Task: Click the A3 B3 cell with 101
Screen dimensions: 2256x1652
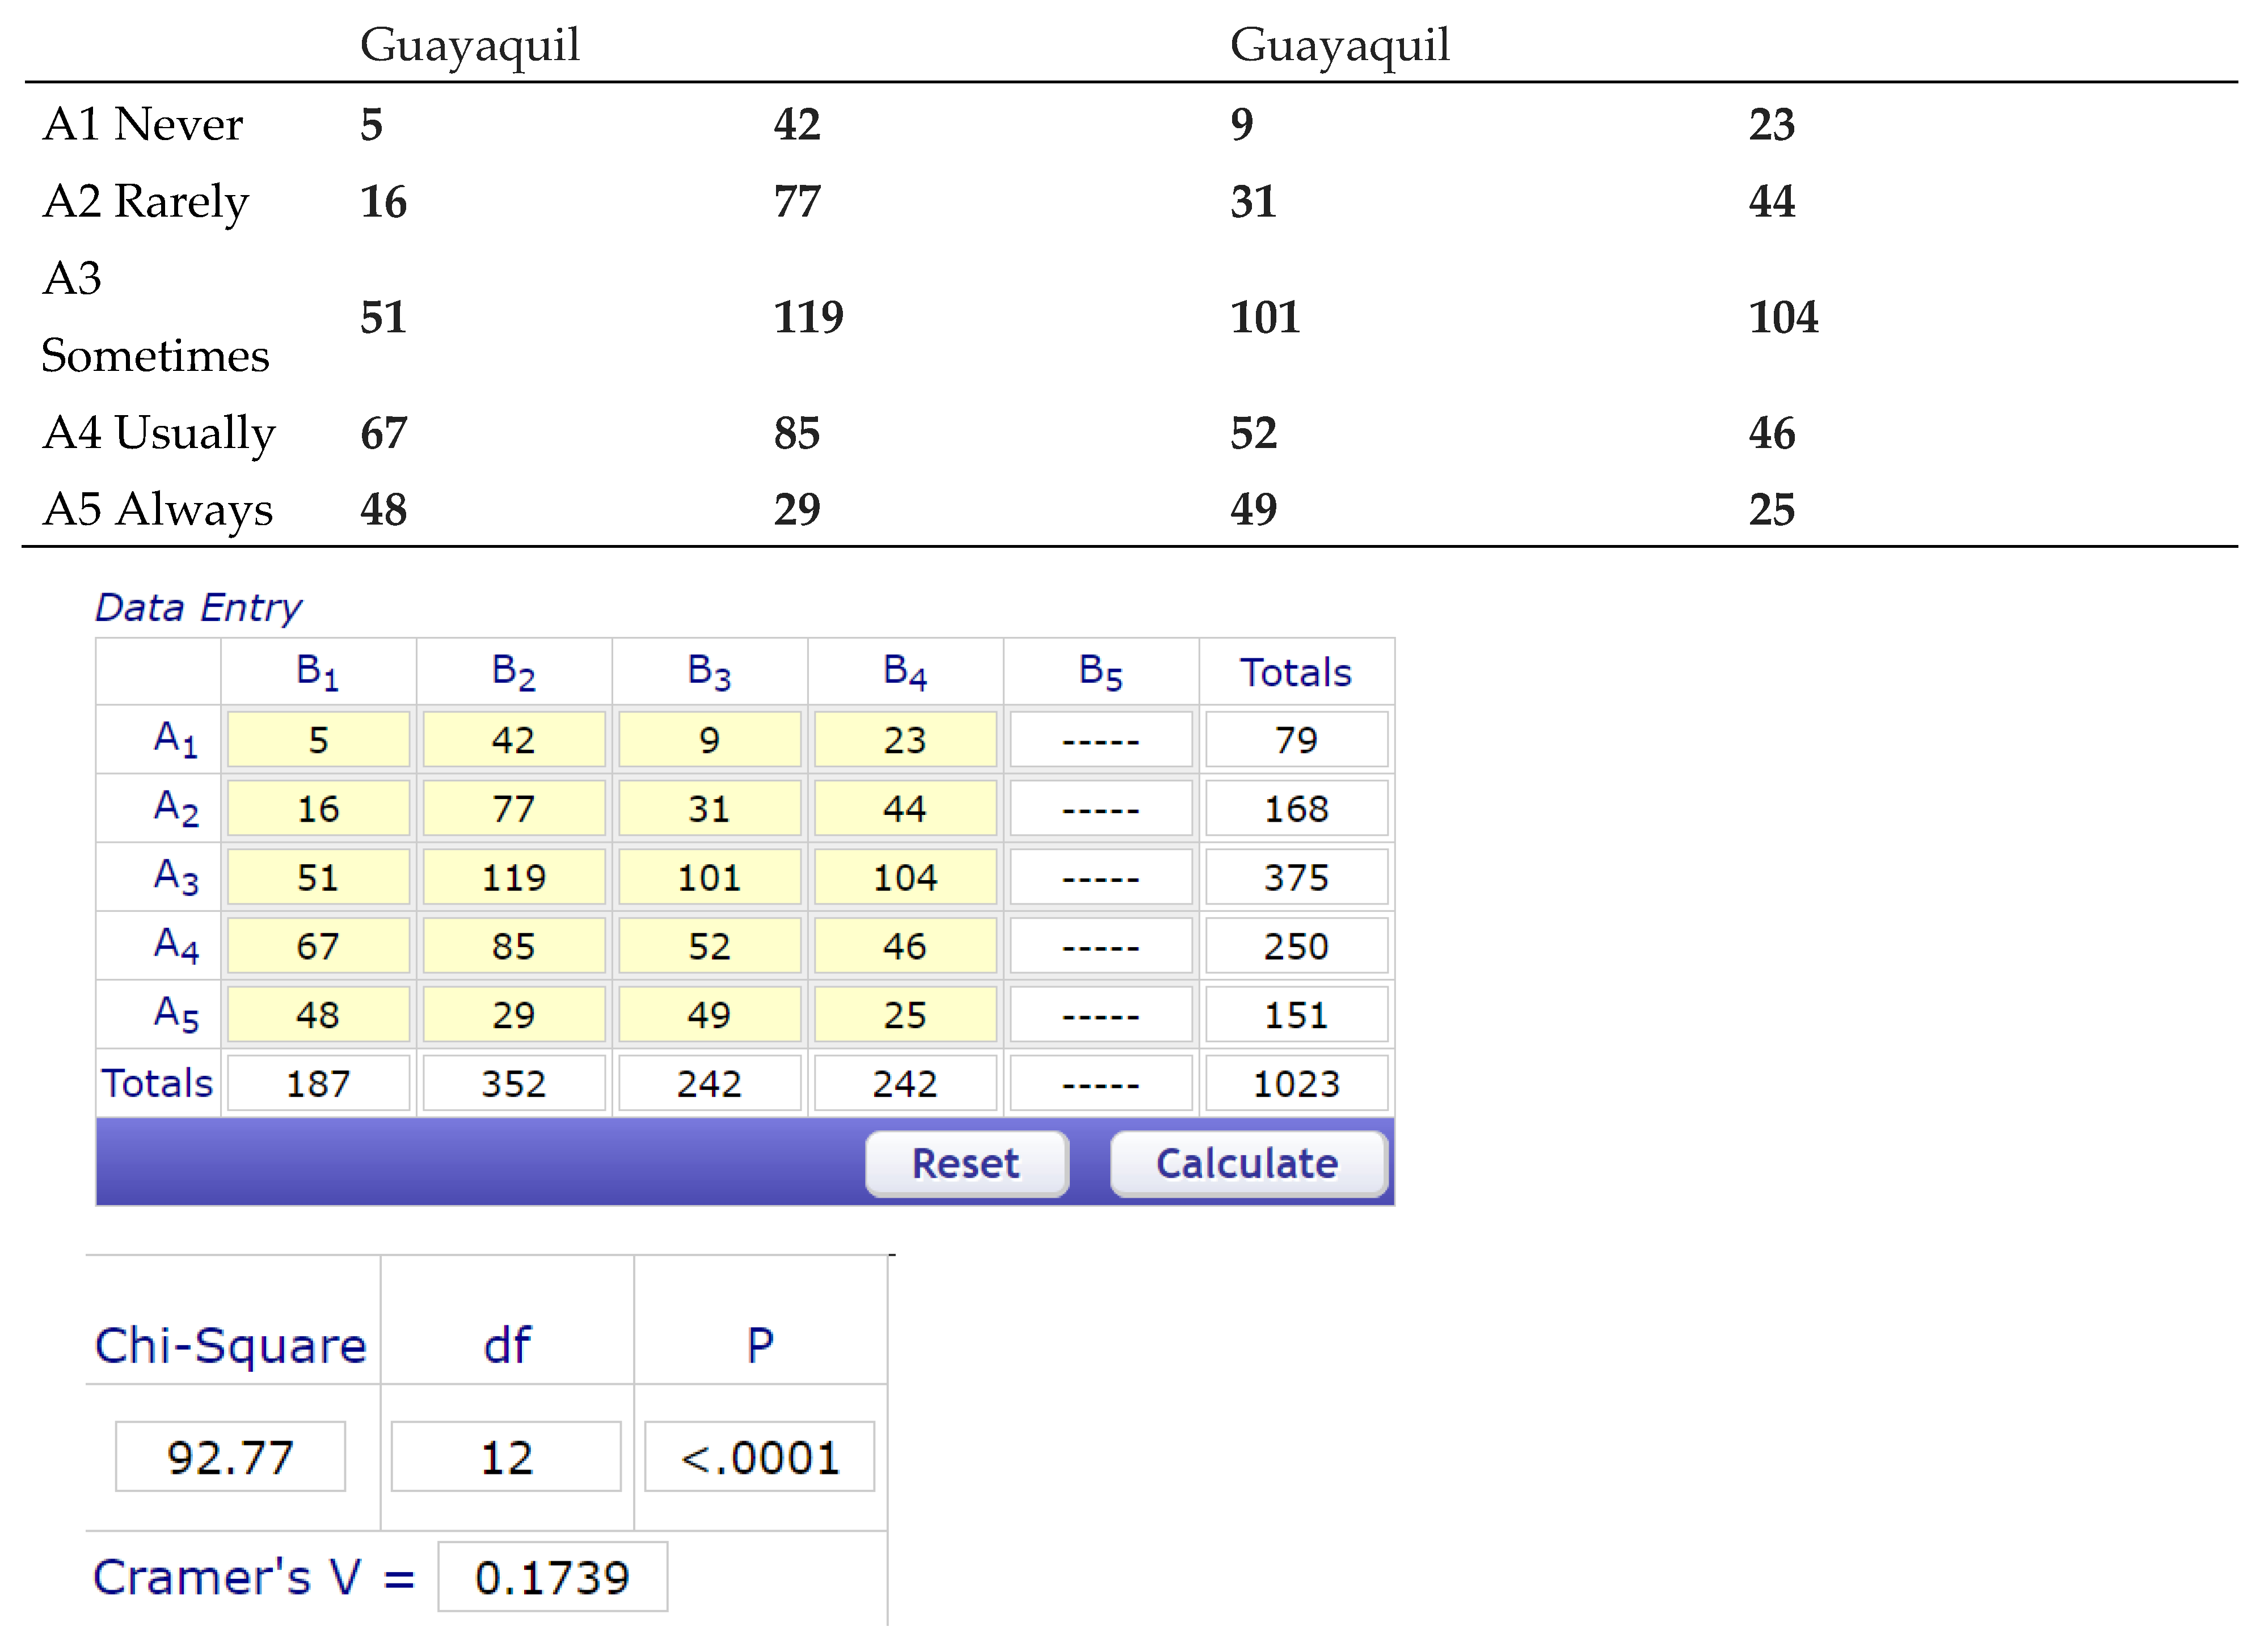Action: [709, 877]
